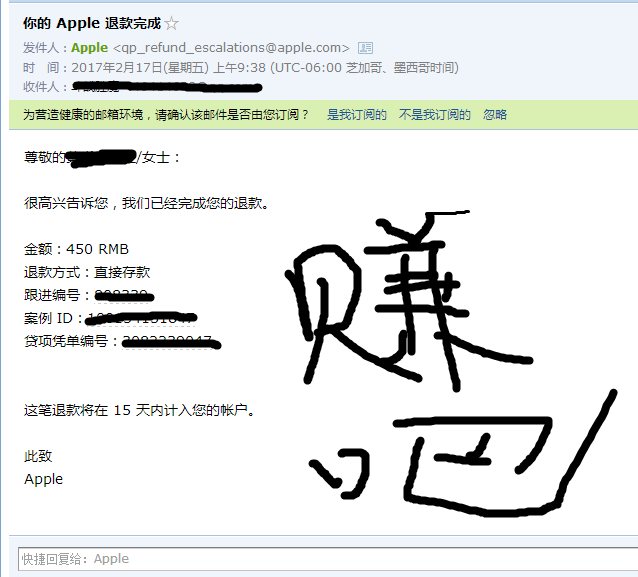Click the label '案例 ID'

click(x=48, y=318)
